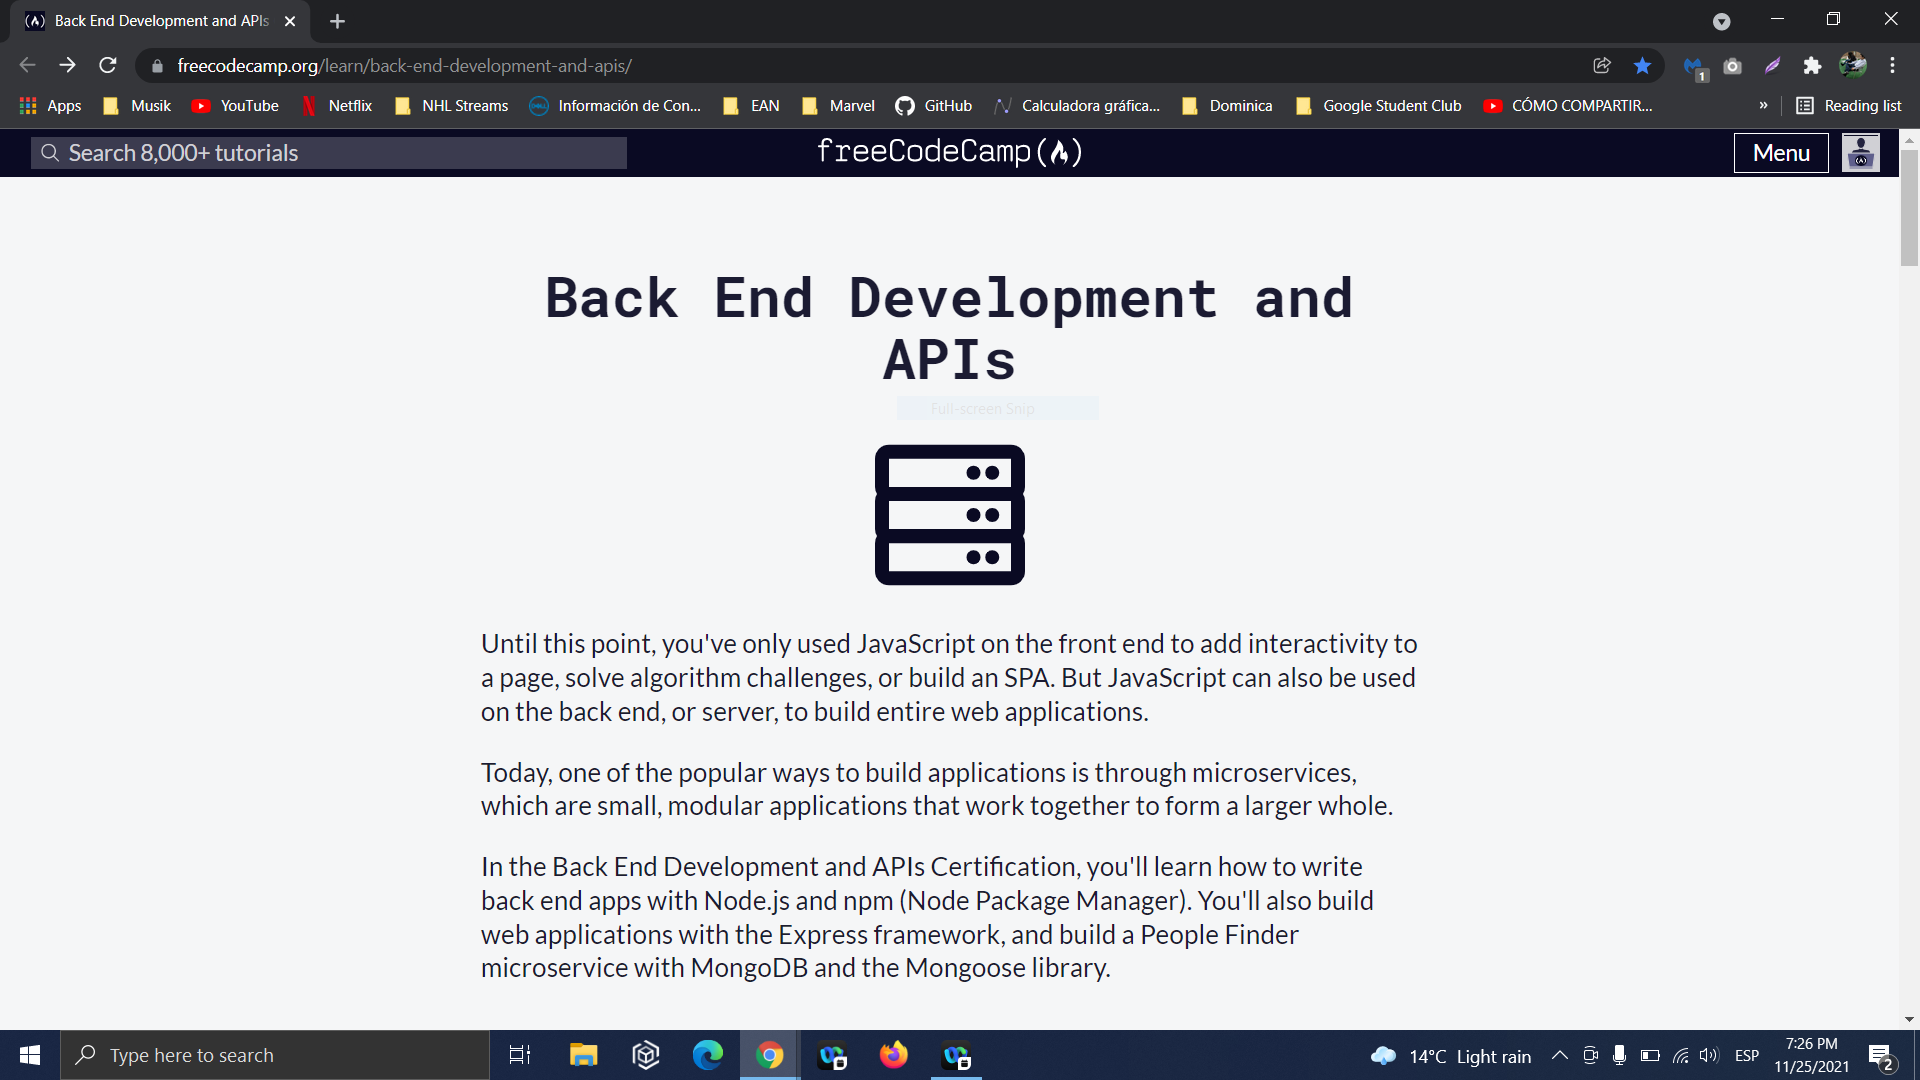The image size is (1920, 1080).
Task: Click the browser forward arrow
Action: click(x=67, y=66)
